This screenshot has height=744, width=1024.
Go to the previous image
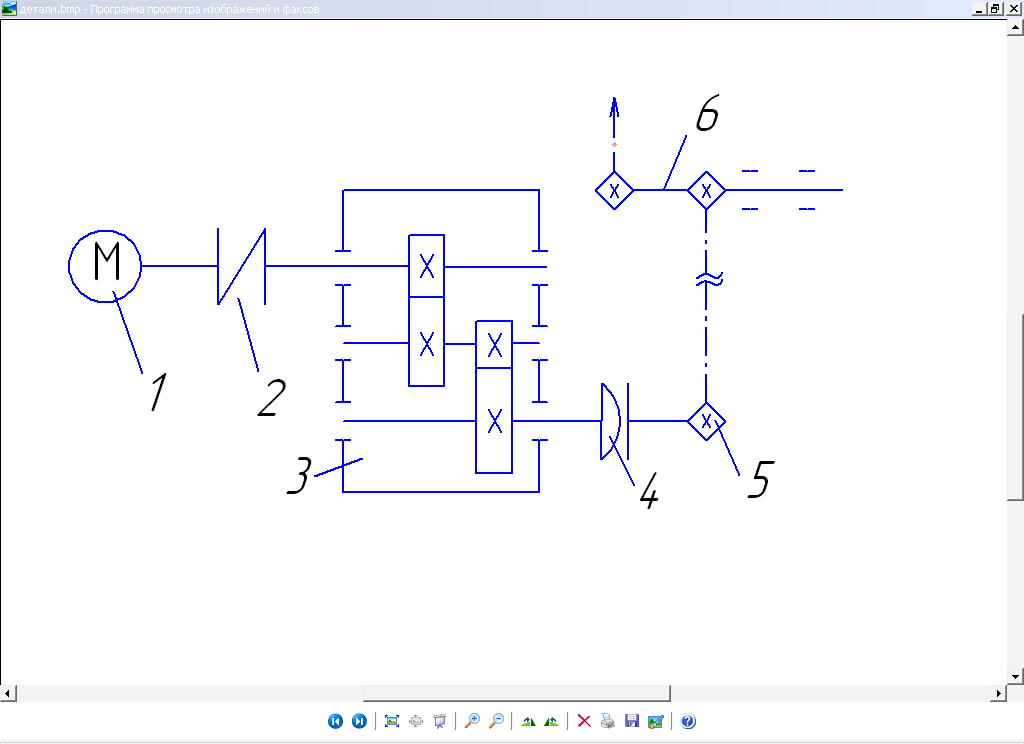click(x=335, y=721)
